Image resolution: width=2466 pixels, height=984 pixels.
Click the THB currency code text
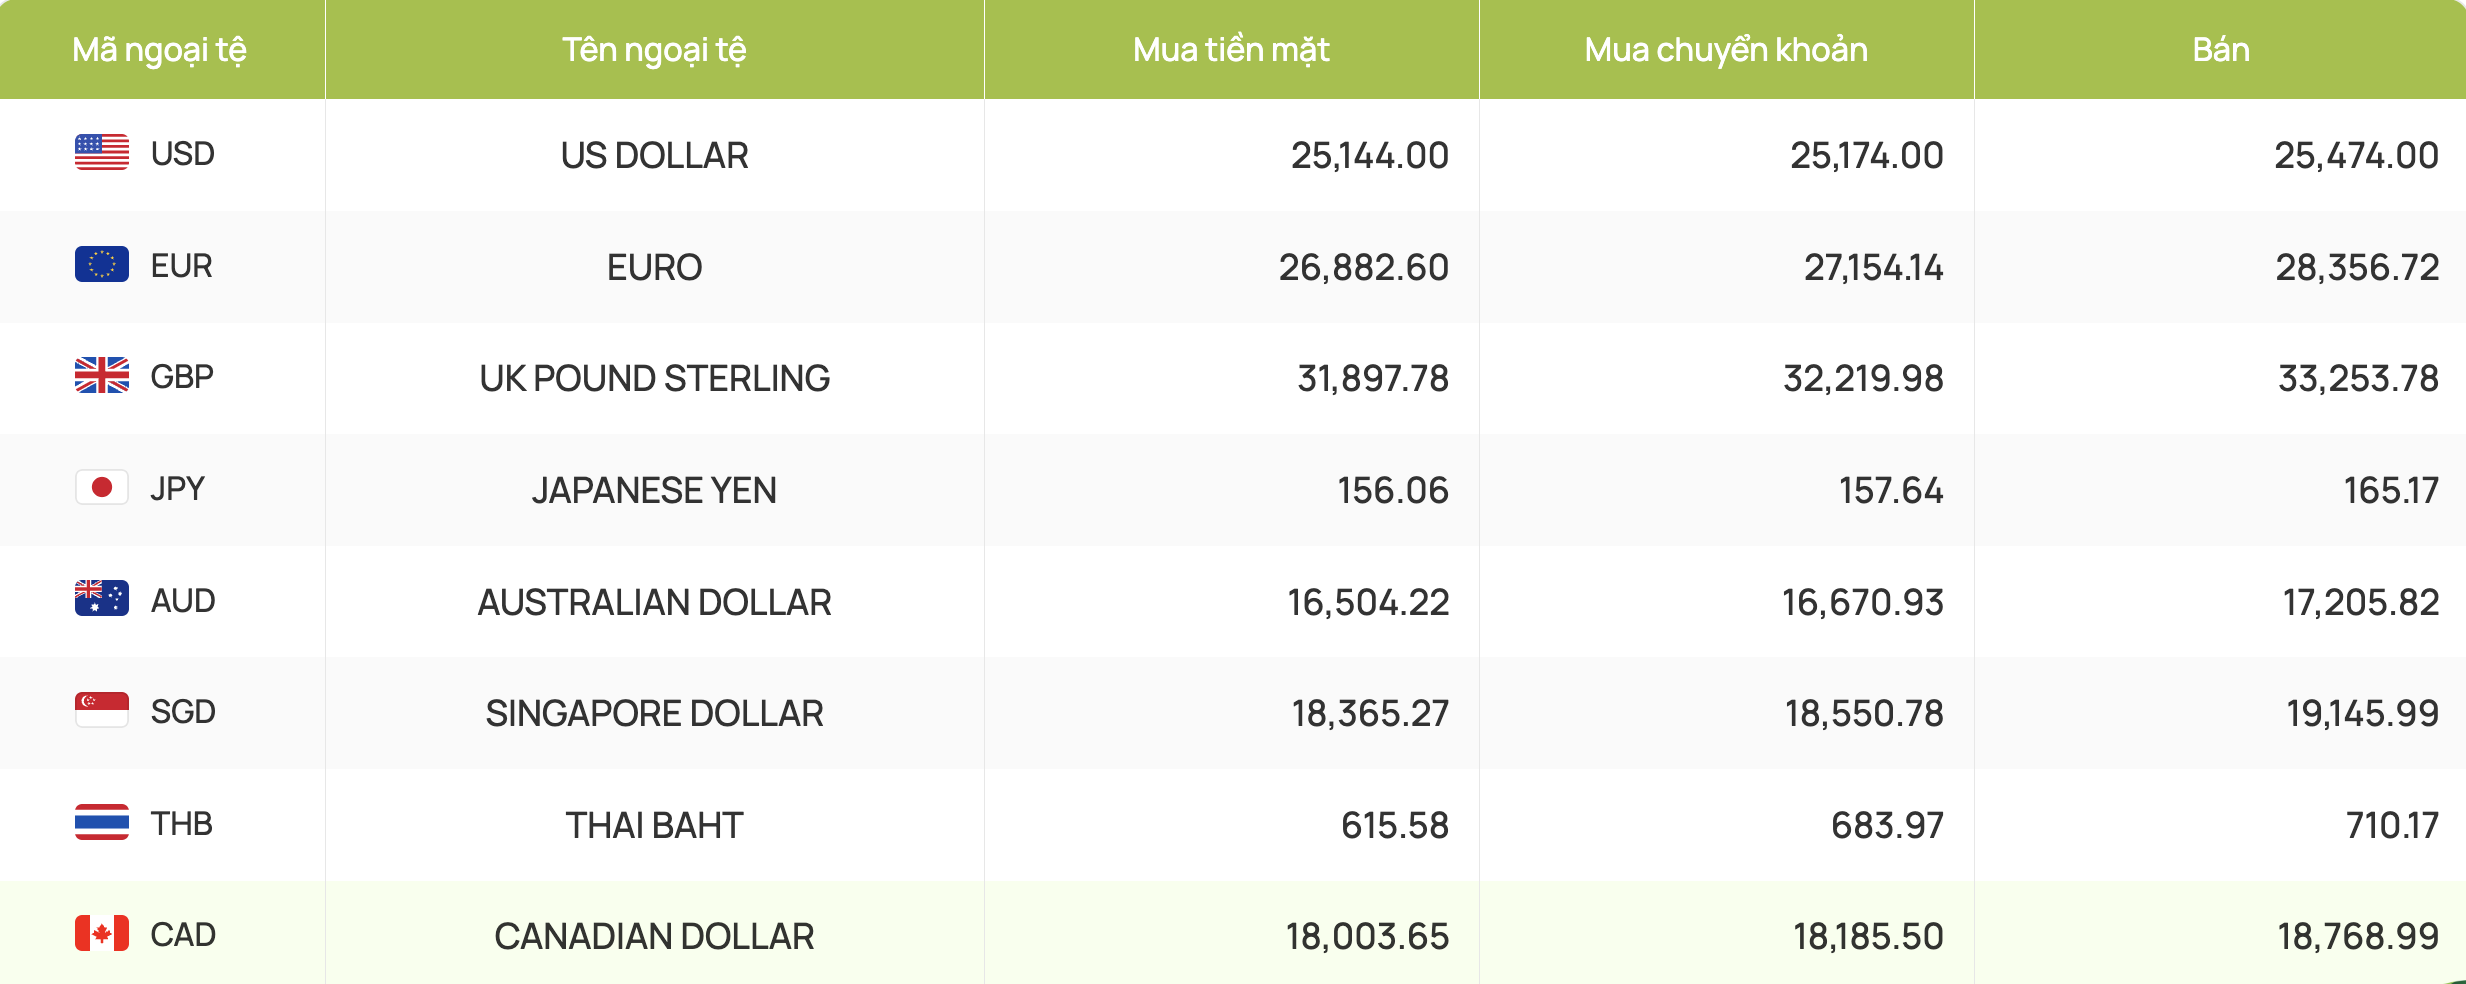[x=182, y=824]
